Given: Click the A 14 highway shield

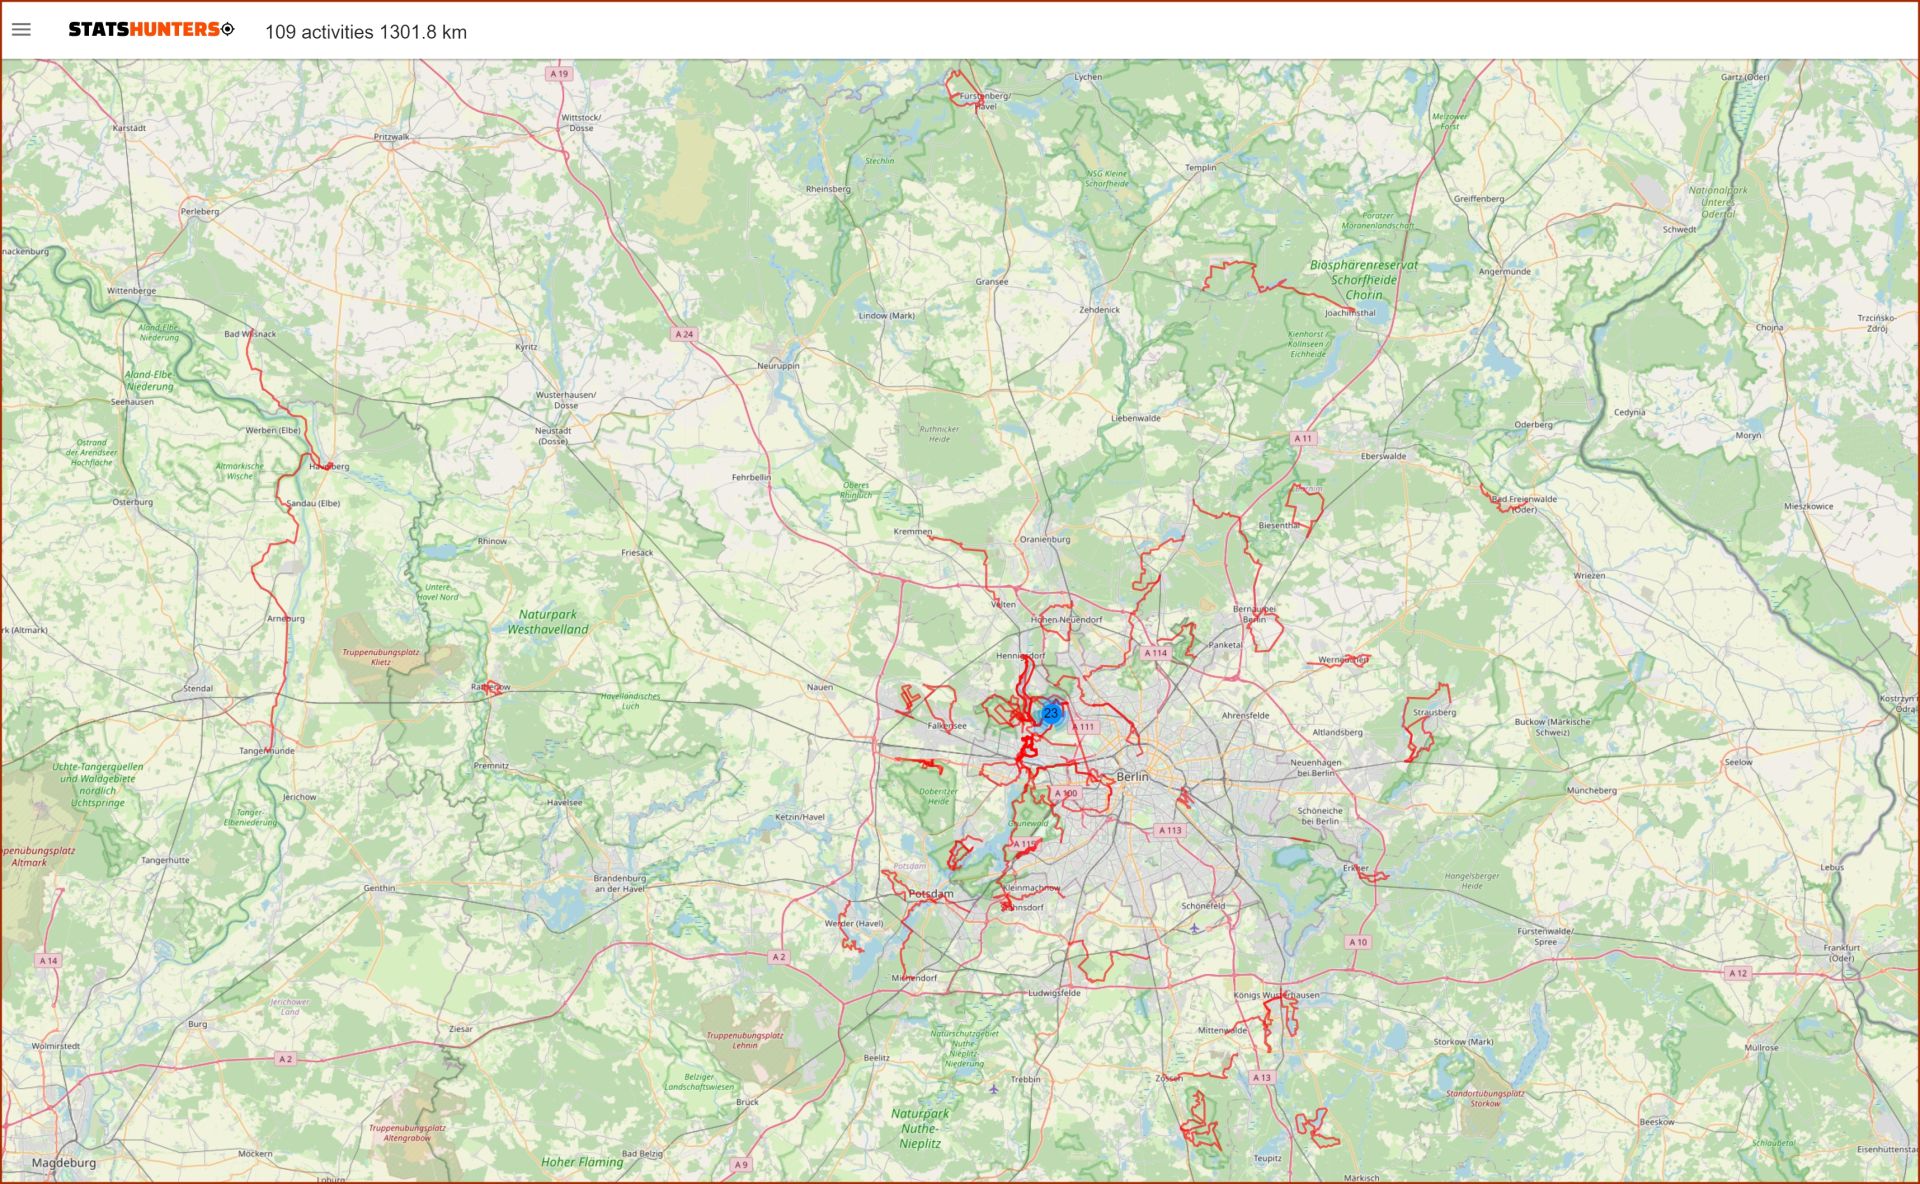Looking at the screenshot, I should 48,960.
